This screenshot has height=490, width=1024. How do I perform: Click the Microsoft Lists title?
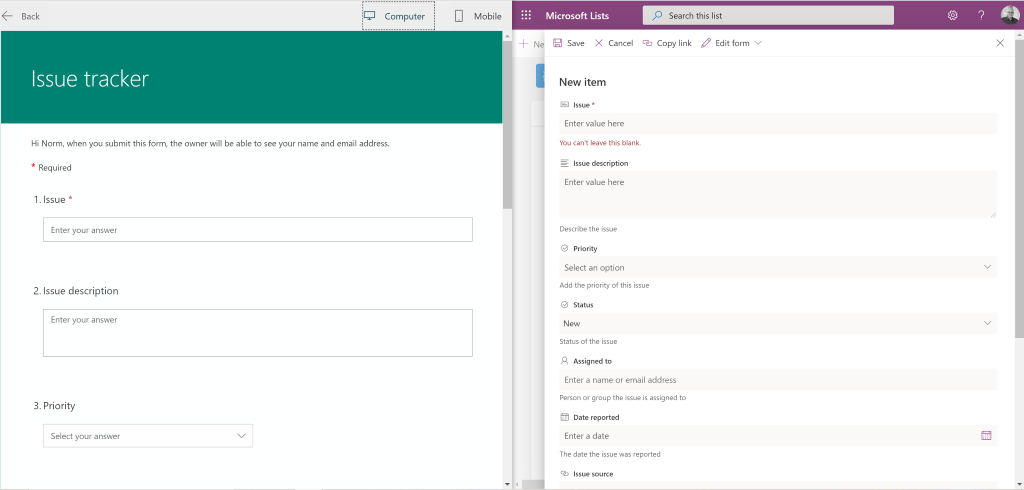(577, 16)
